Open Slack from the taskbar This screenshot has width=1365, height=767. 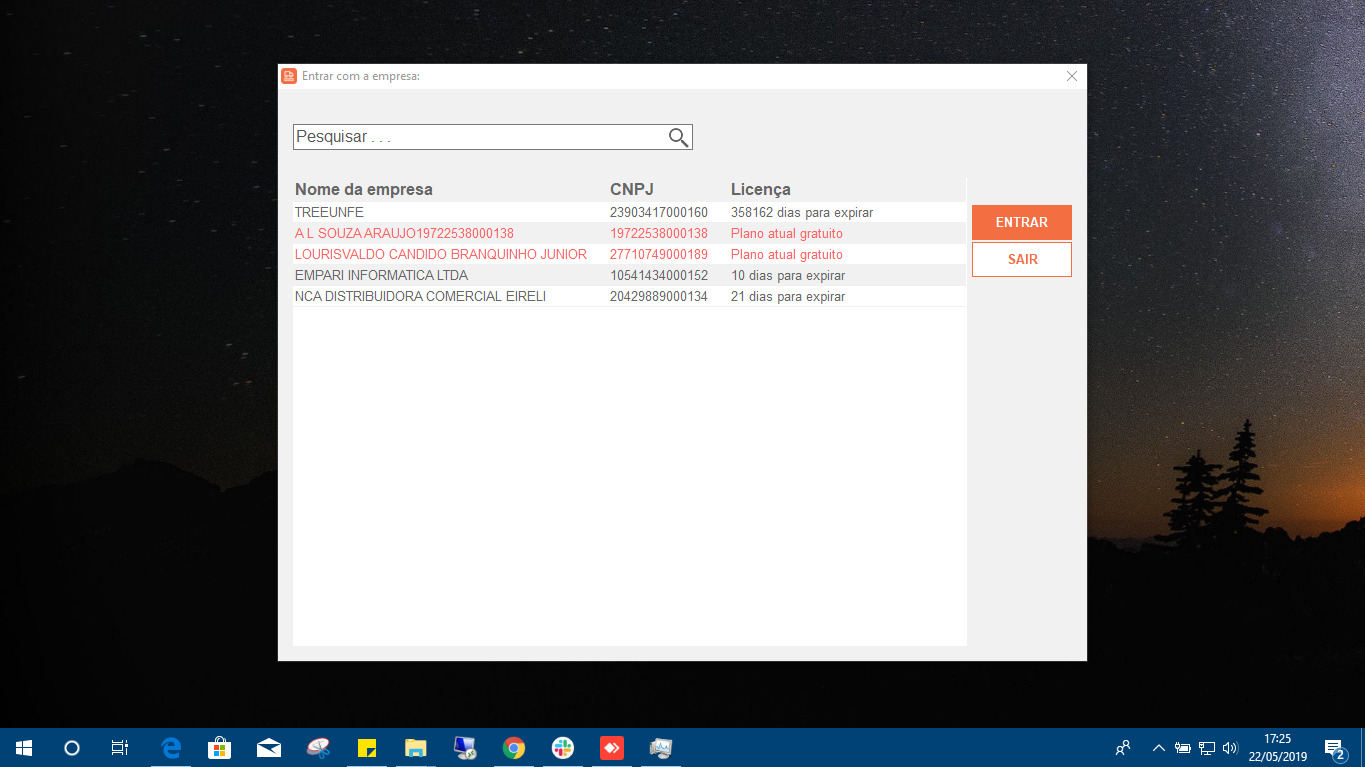click(x=563, y=748)
